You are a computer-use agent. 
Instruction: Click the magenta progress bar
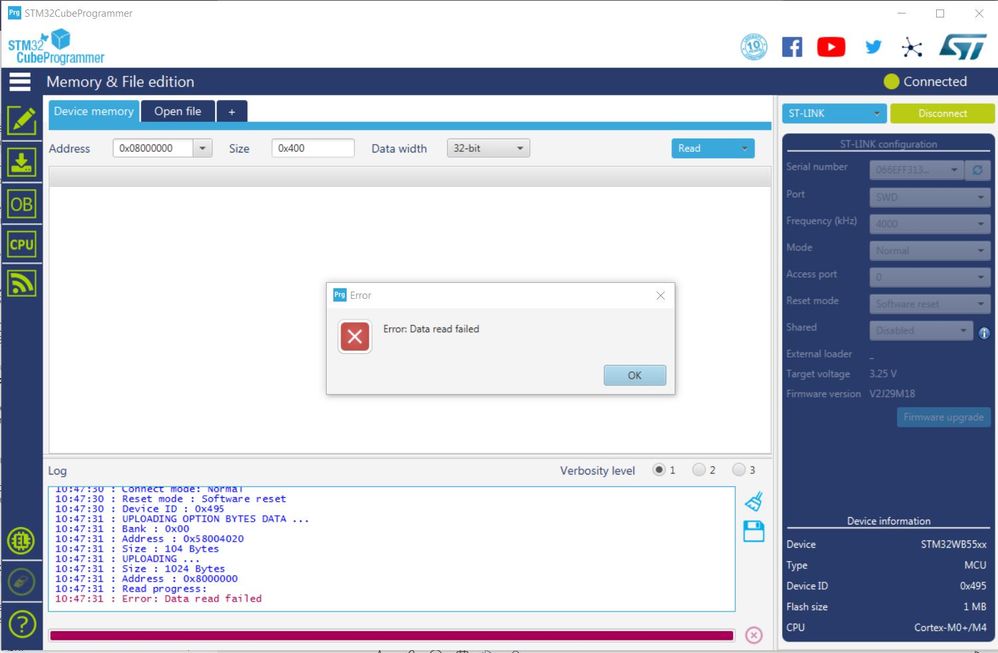(391, 635)
